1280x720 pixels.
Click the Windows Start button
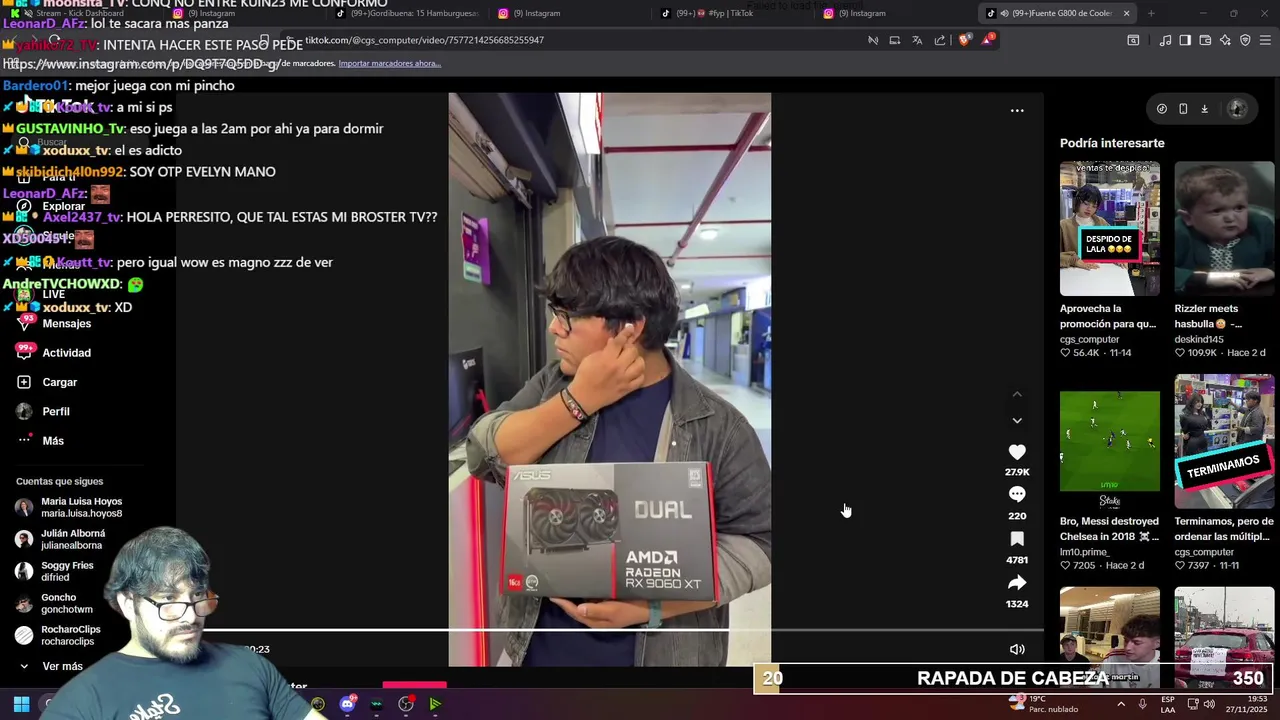pos(21,704)
